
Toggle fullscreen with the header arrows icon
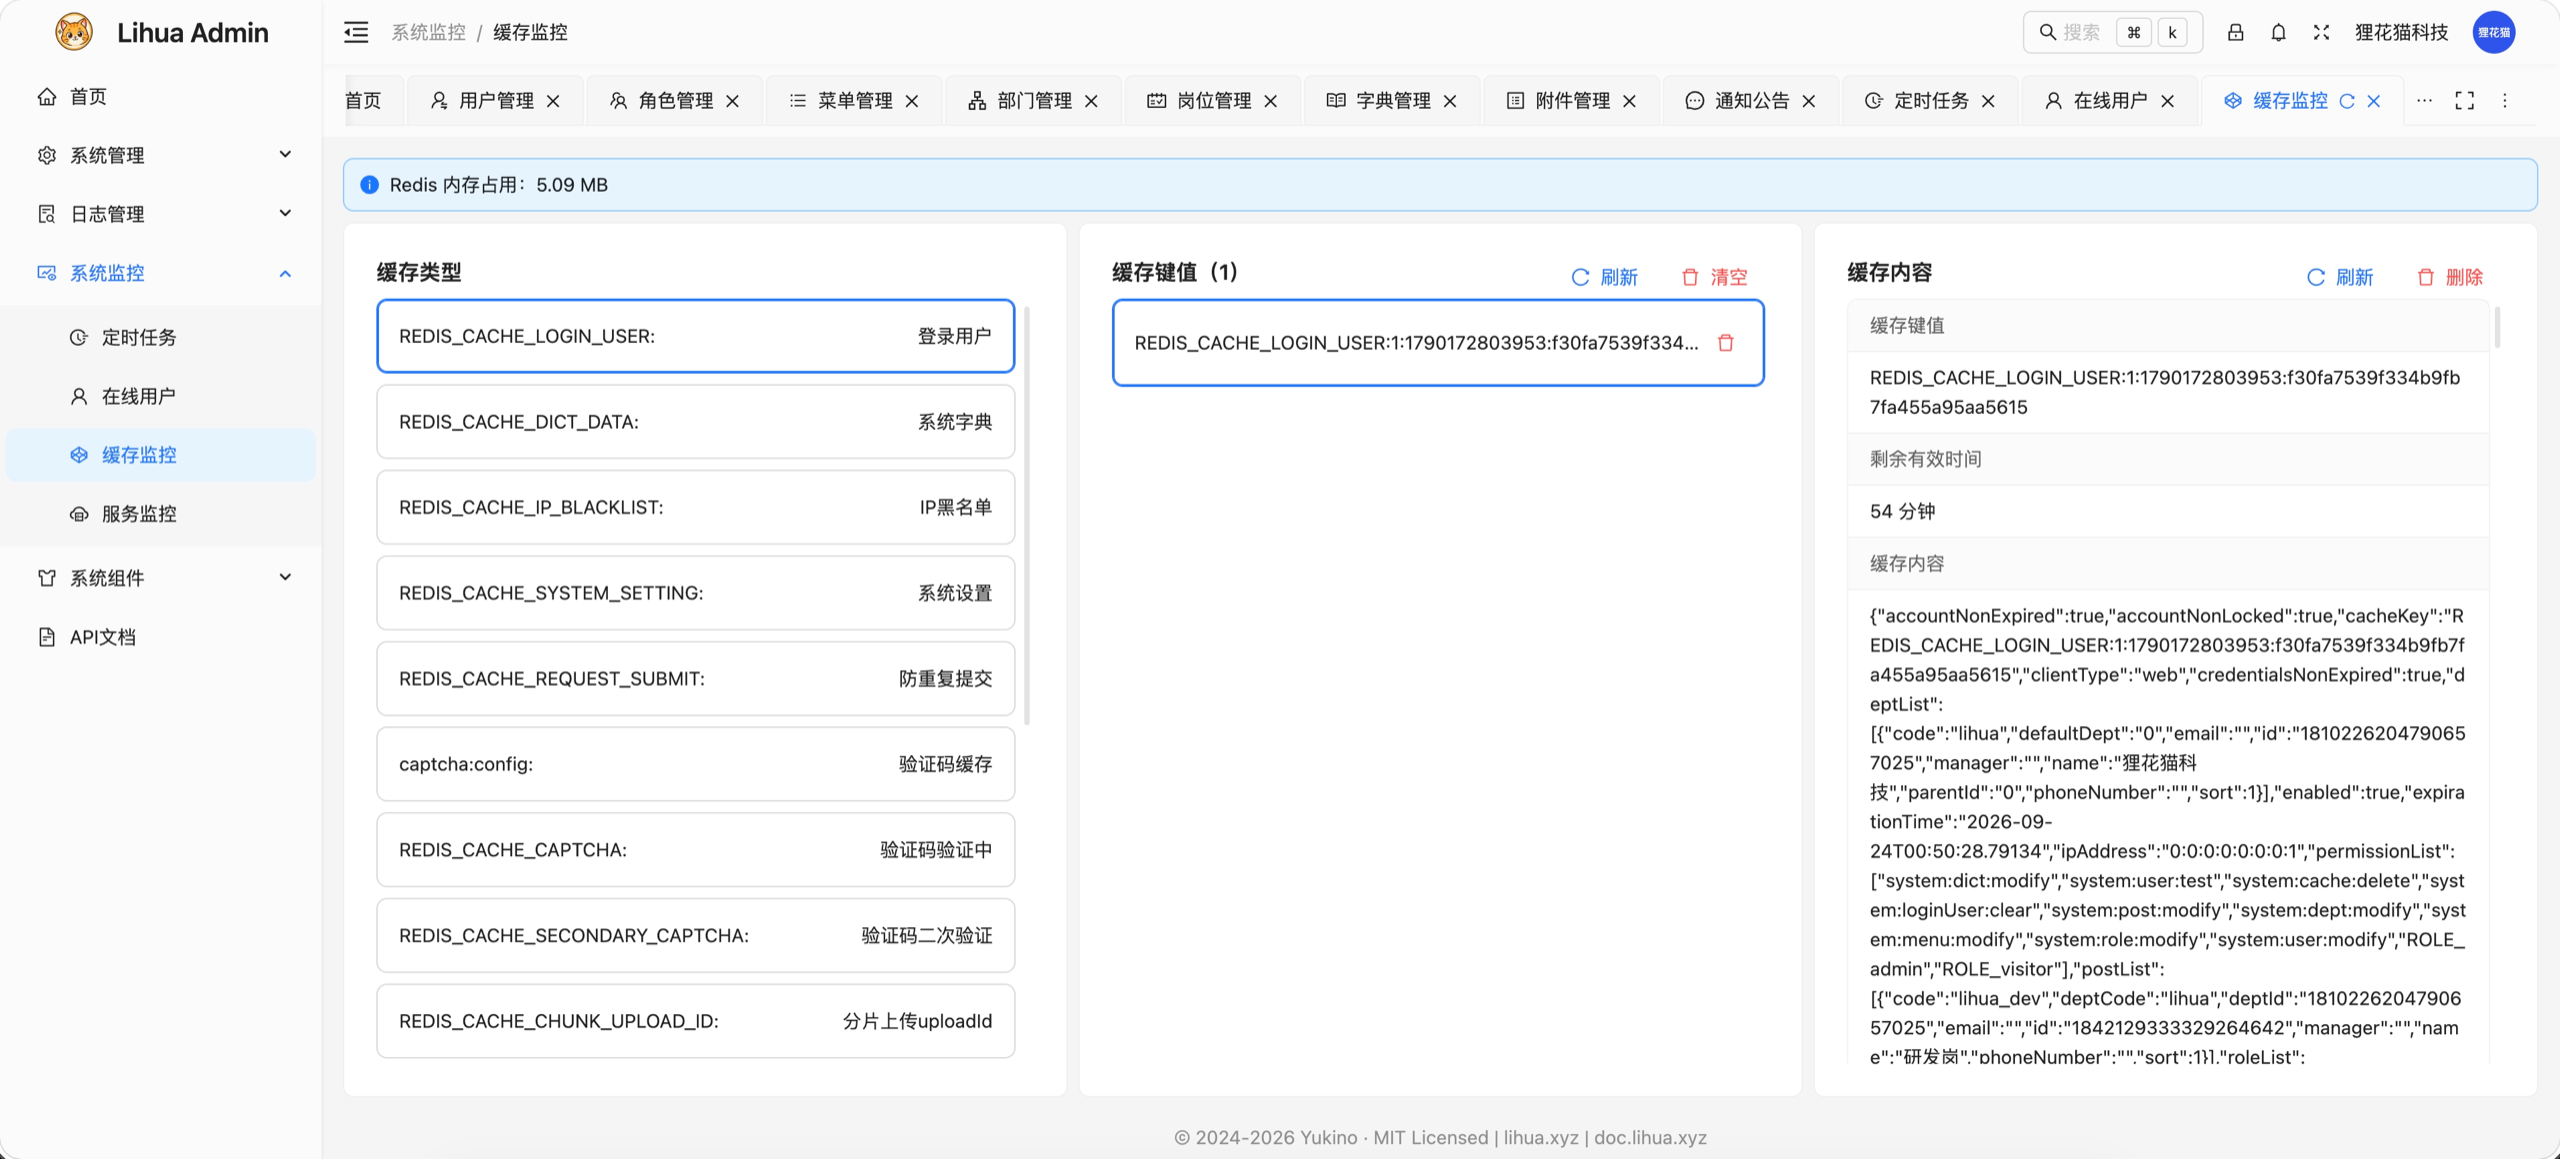2321,32
